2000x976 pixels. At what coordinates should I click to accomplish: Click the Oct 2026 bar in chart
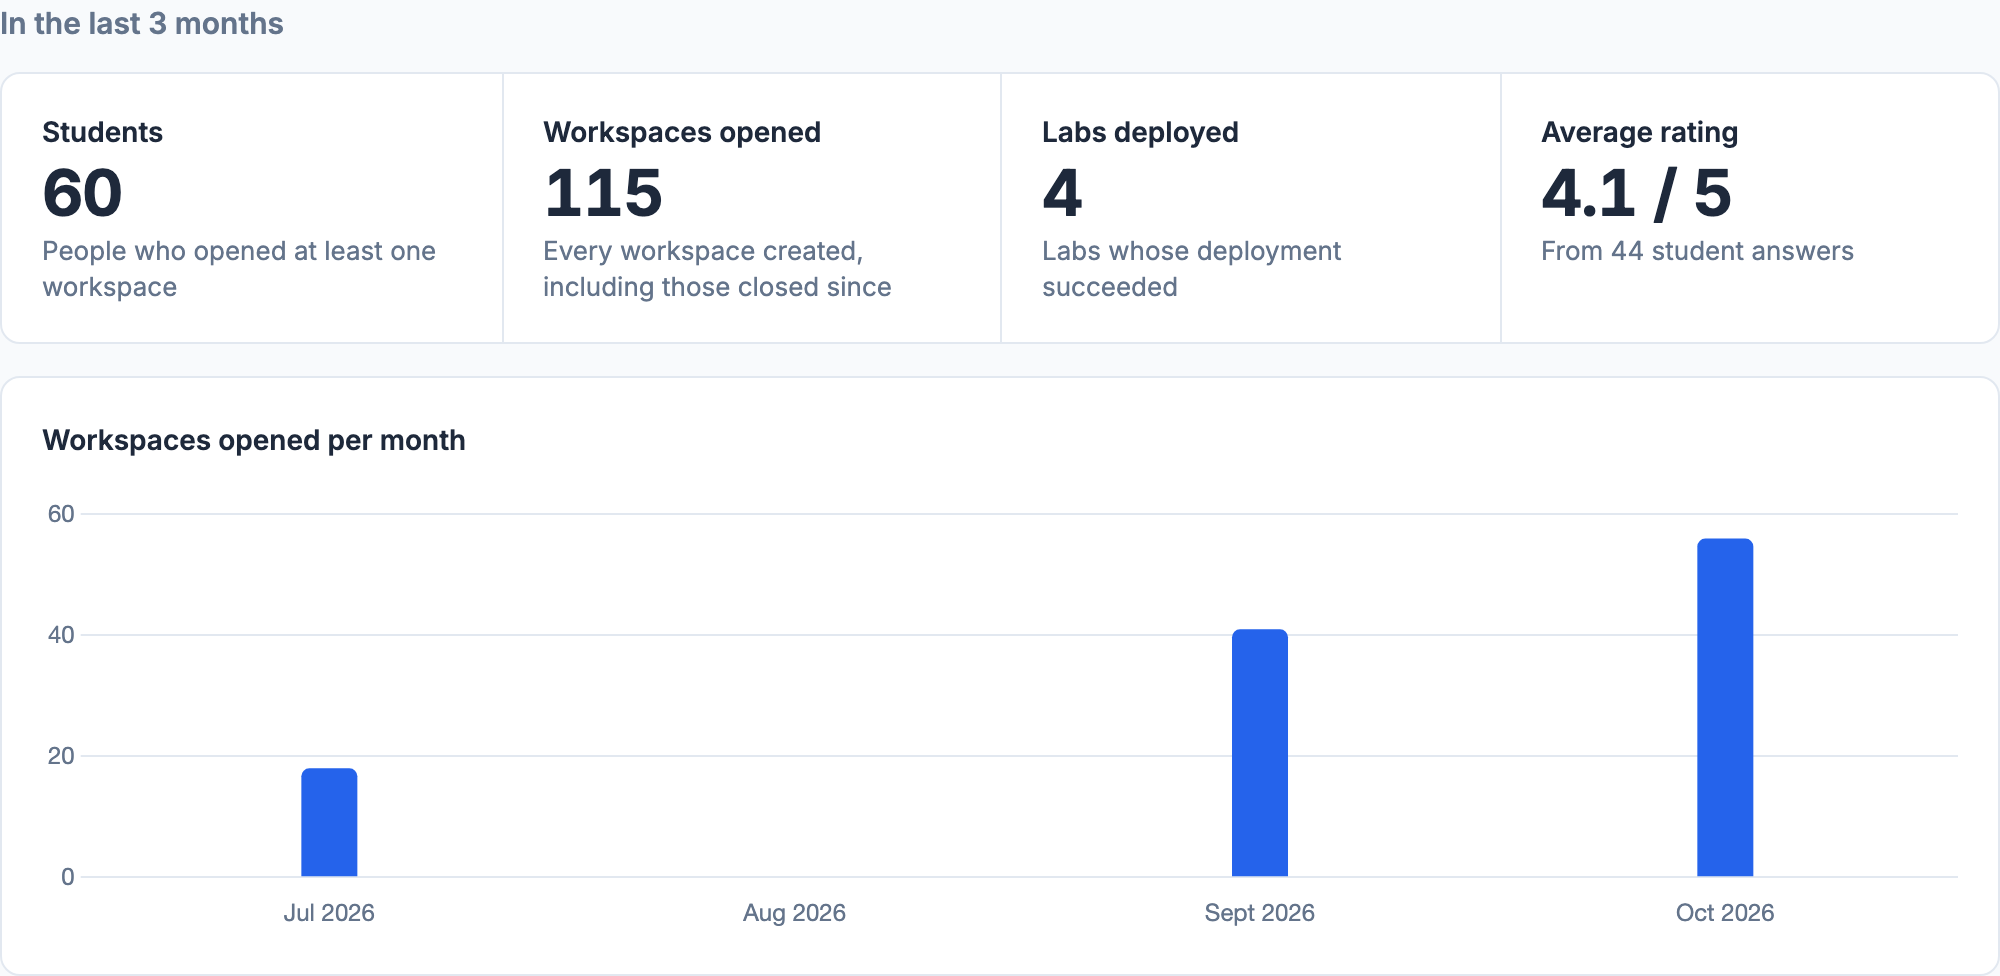point(1725,708)
